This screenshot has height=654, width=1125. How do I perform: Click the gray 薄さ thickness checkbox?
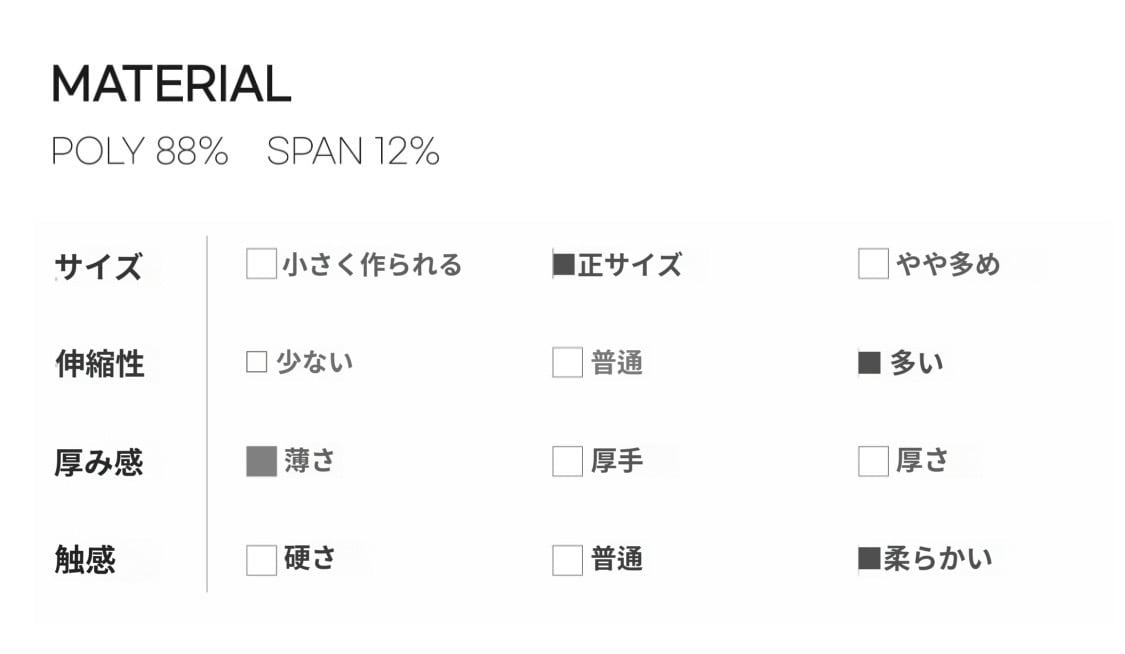point(261,461)
